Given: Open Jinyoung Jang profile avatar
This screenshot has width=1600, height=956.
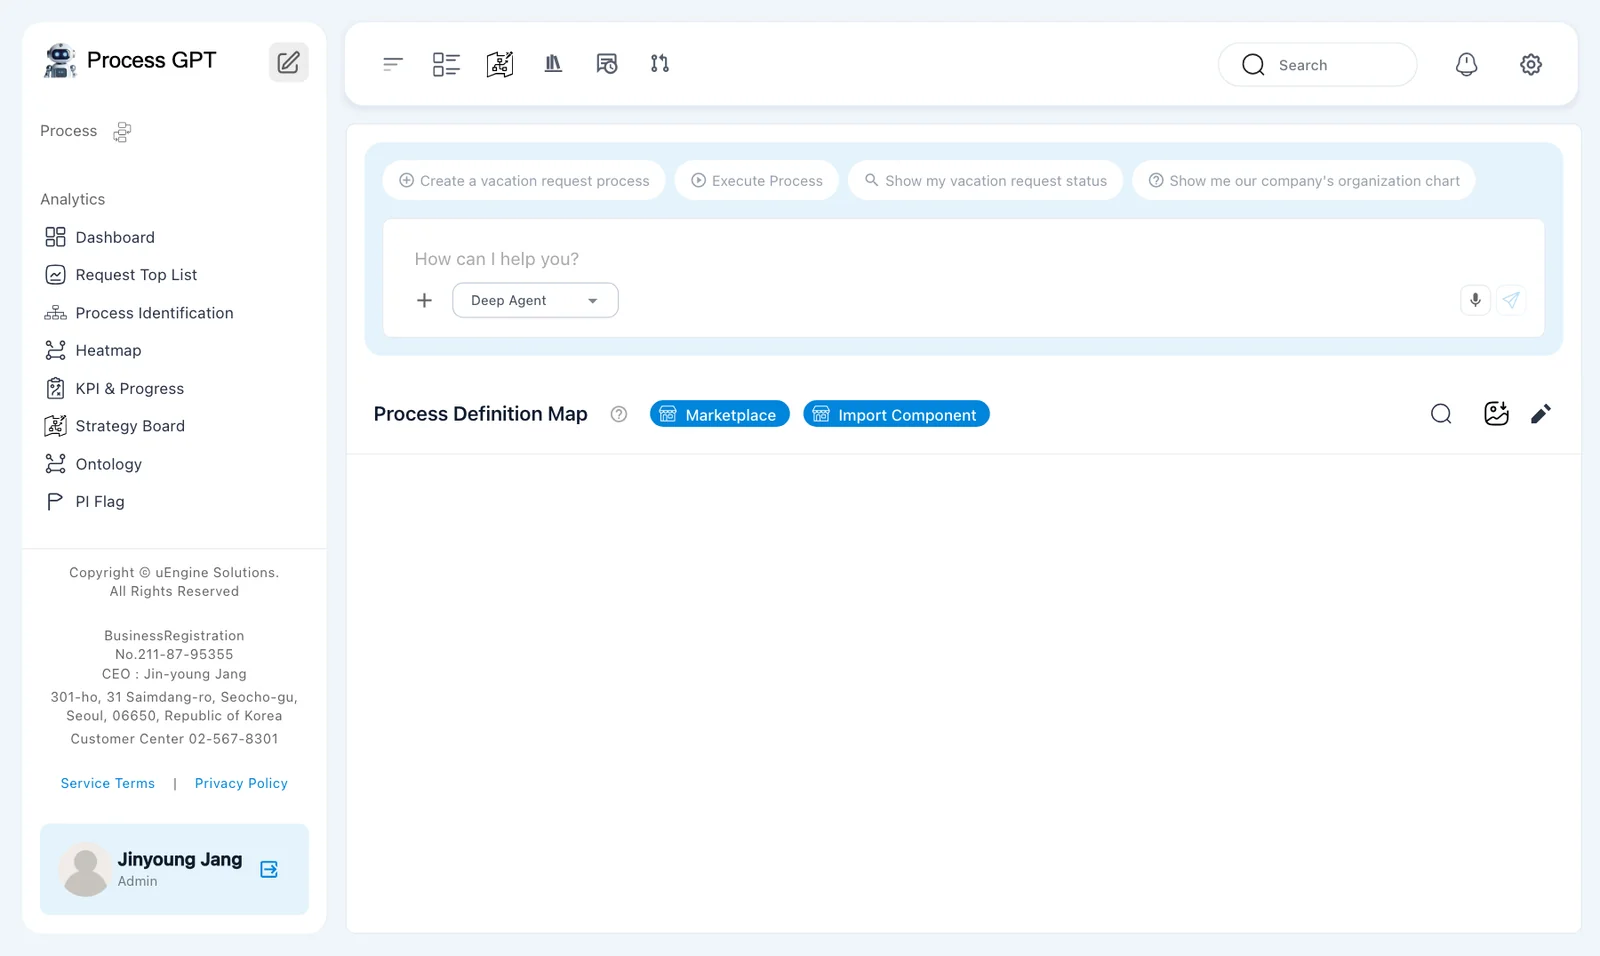Looking at the screenshot, I should [85, 869].
